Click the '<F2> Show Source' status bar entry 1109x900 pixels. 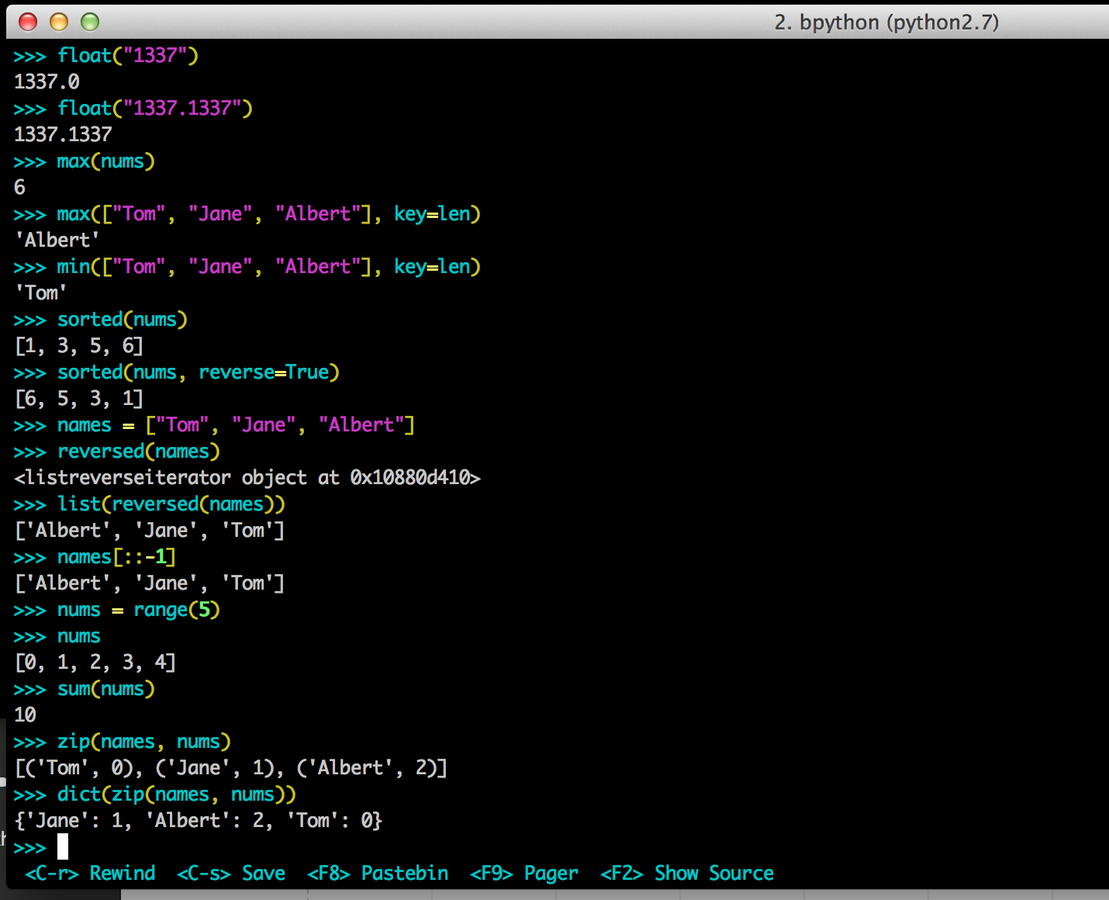(687, 873)
